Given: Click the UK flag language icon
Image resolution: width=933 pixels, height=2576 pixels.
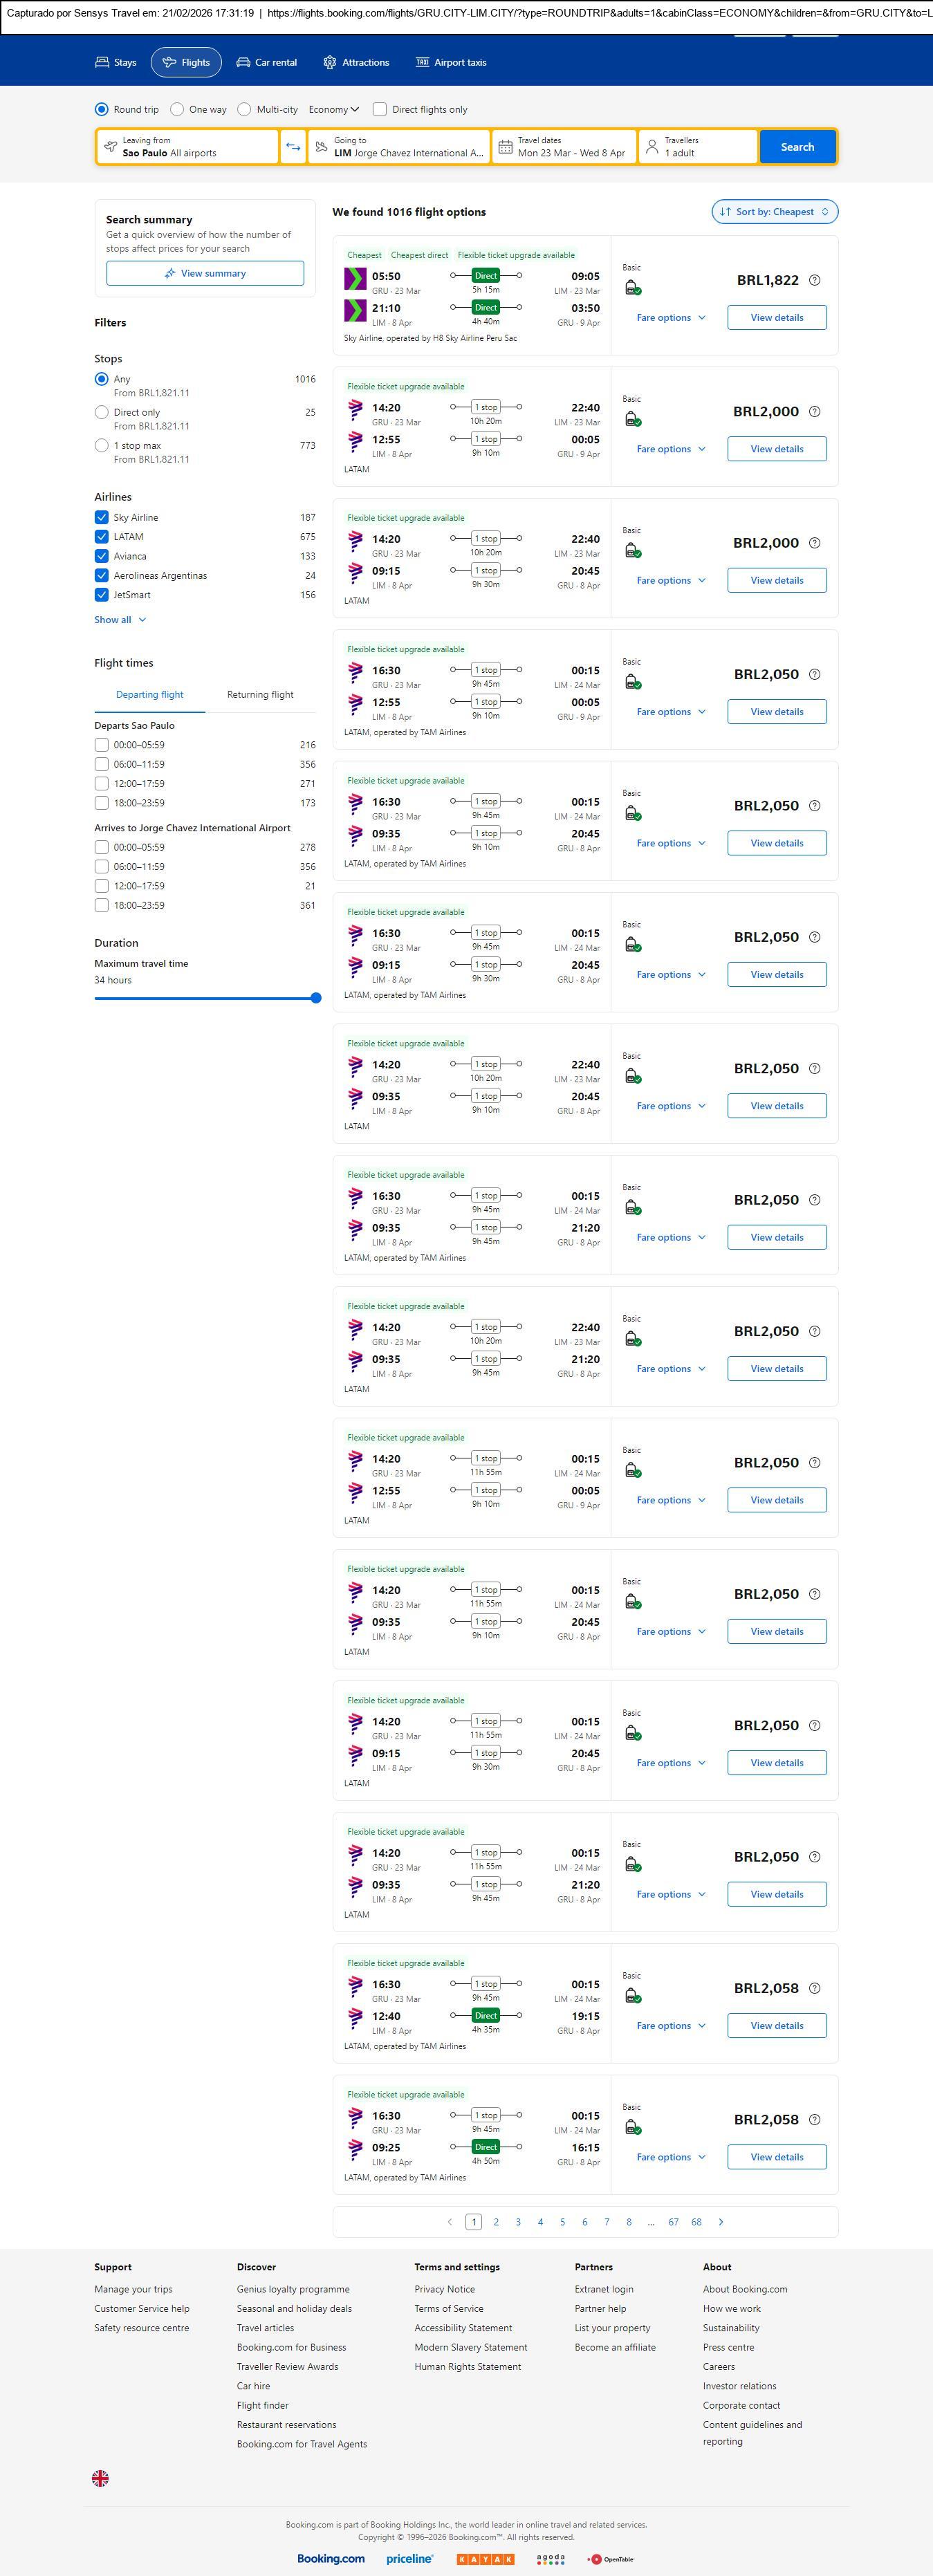Looking at the screenshot, I should [100, 2477].
